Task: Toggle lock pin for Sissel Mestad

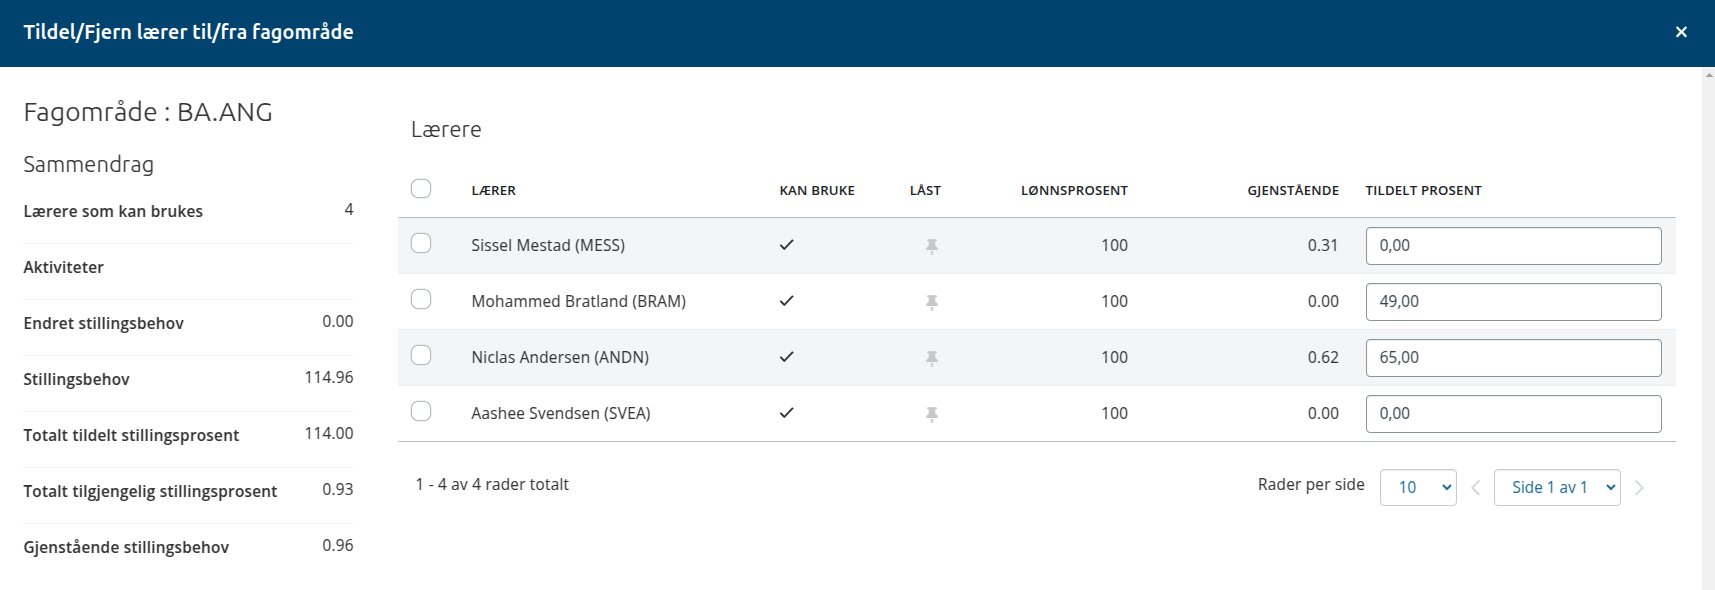Action: [x=932, y=246]
